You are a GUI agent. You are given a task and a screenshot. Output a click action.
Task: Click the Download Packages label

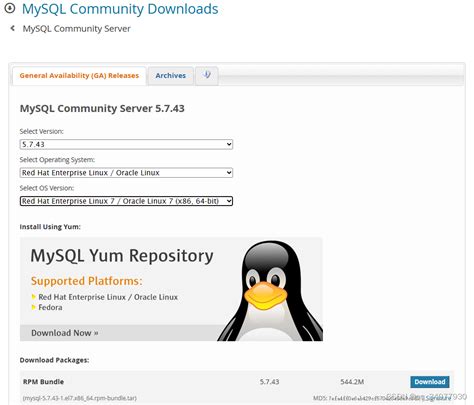[x=54, y=360]
